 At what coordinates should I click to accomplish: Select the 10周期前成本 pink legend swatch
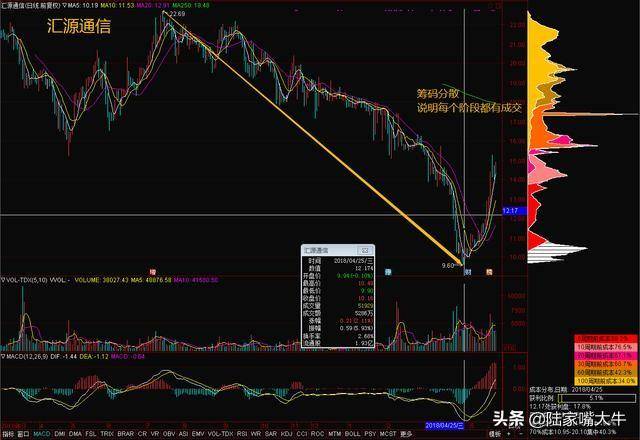[x=606, y=347]
